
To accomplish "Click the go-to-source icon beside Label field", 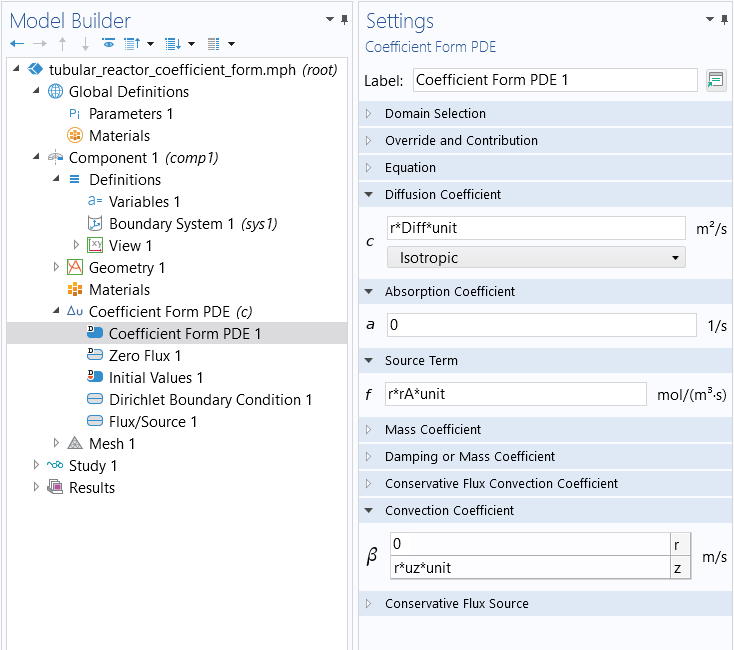I will pos(716,80).
